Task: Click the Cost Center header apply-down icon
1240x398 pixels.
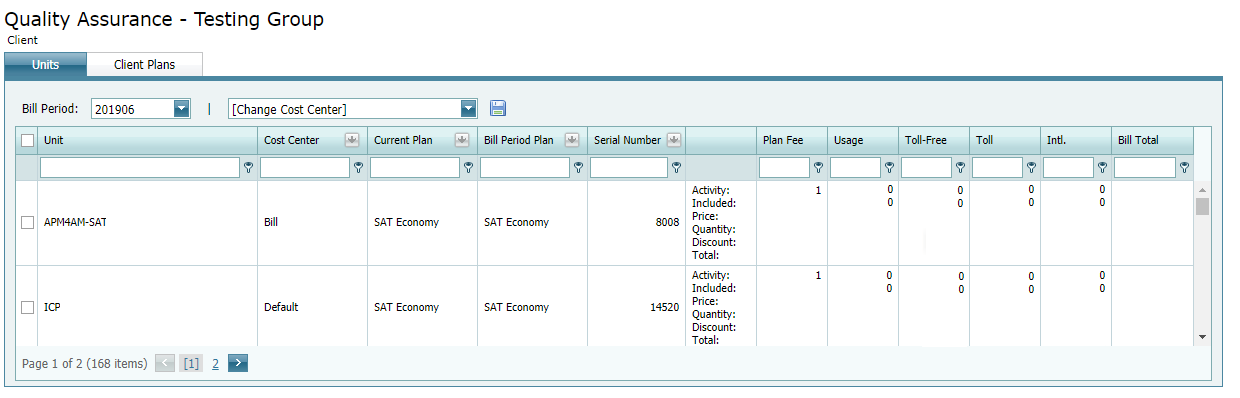Action: pos(352,140)
